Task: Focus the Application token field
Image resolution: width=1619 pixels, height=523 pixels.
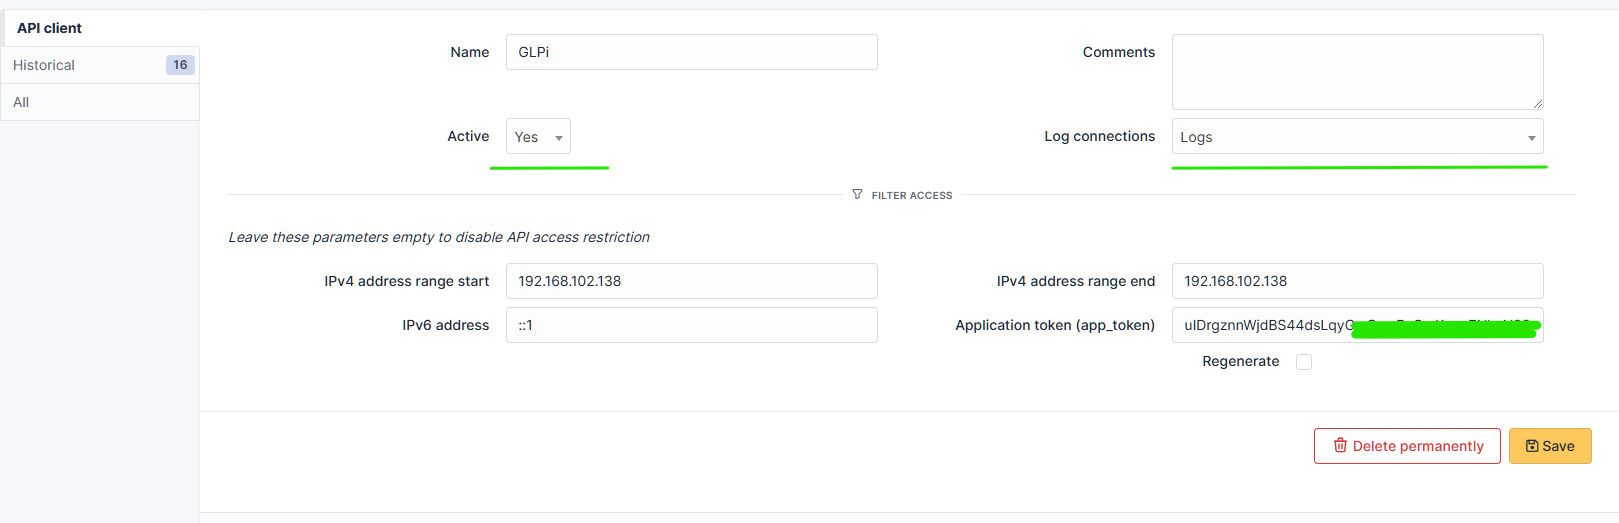Action: click(x=1262, y=325)
